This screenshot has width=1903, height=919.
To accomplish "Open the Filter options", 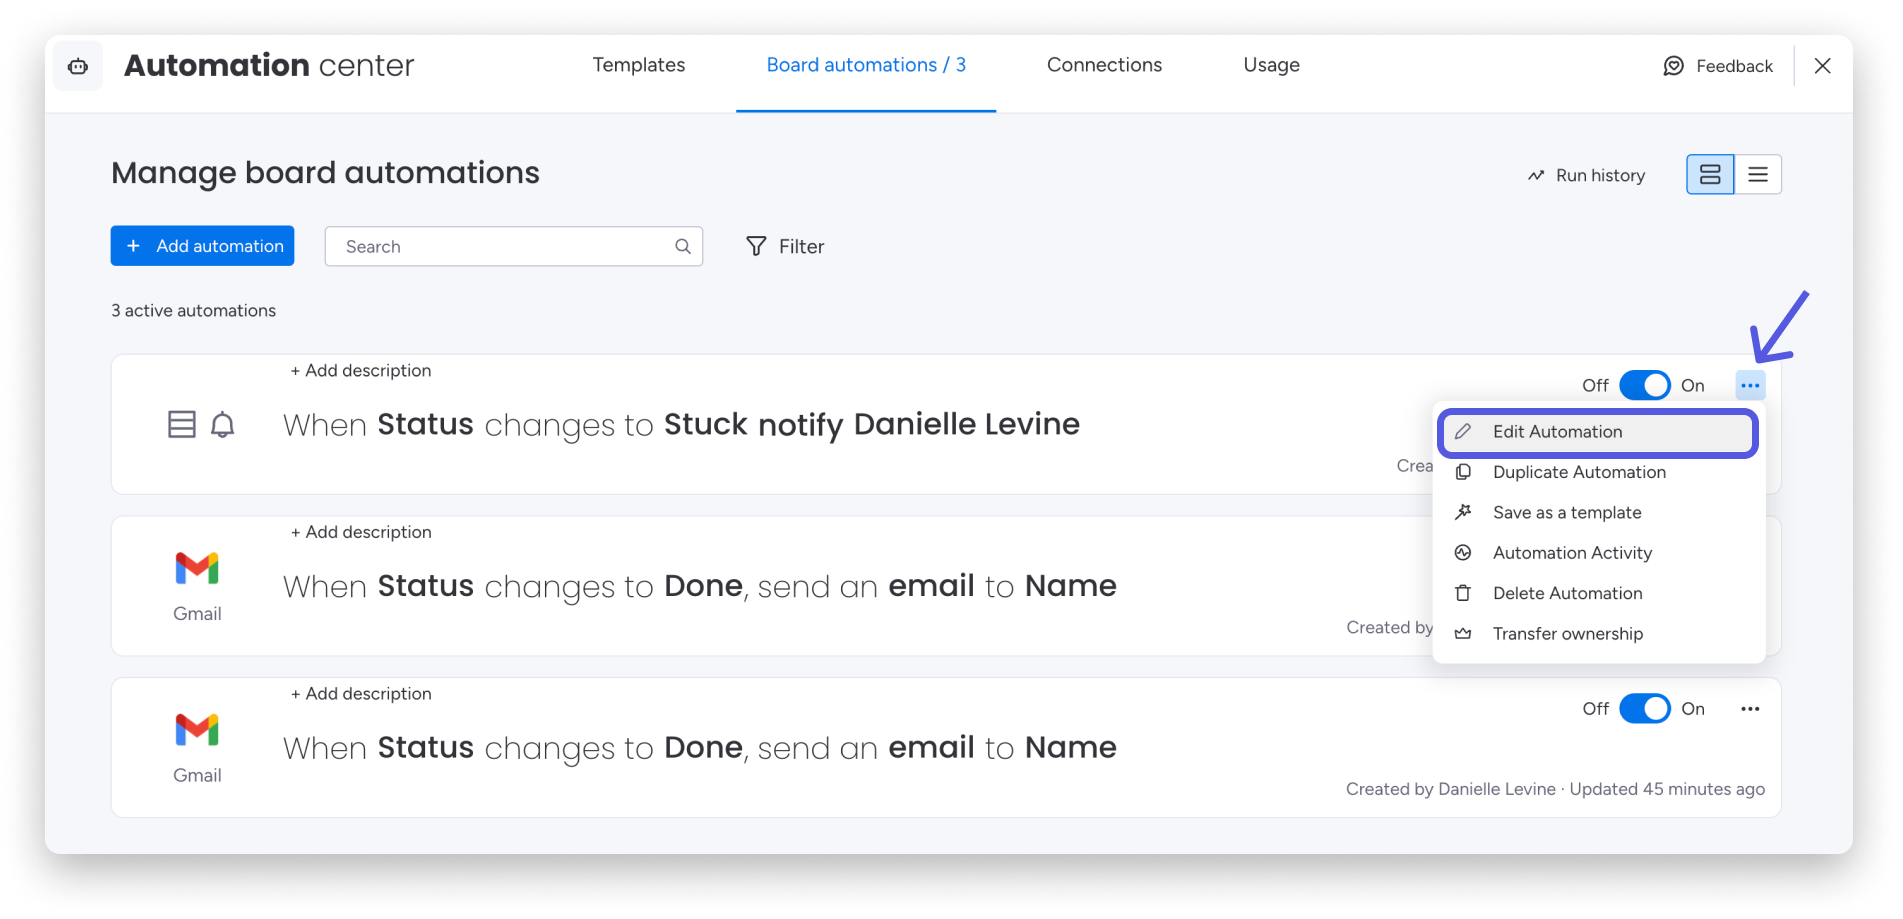I will point(785,246).
